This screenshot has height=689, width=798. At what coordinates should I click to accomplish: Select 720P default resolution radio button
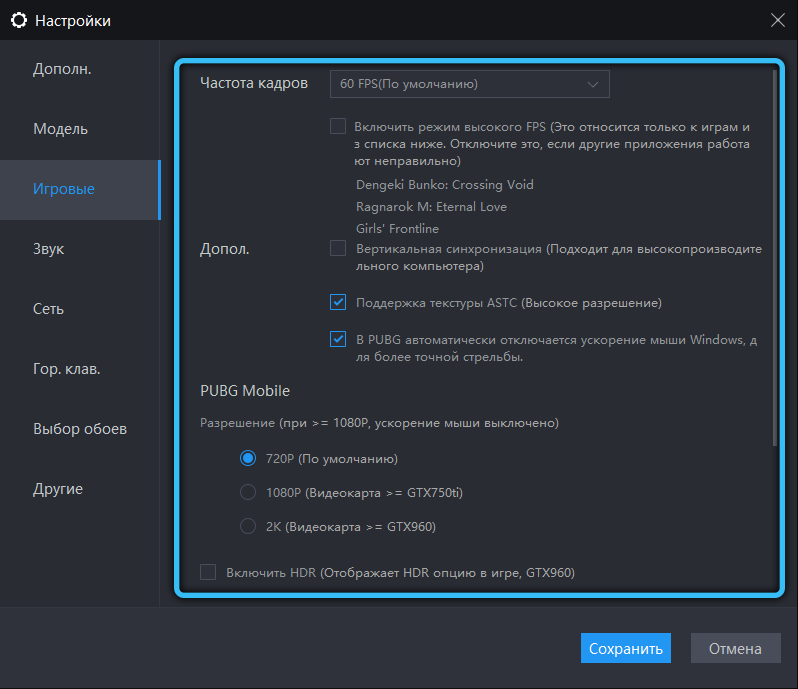point(248,459)
